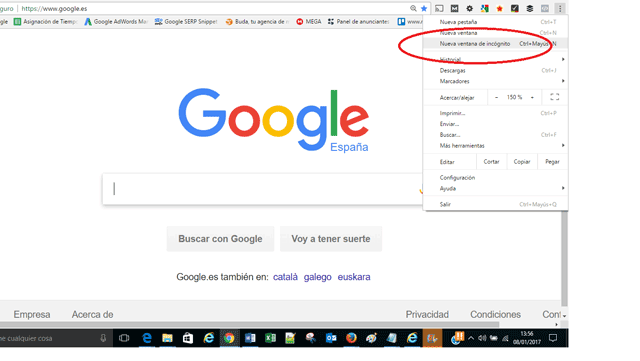Toggle fullscreen mode icon in menu
Viewport: 640px width, 361px height.
point(554,97)
